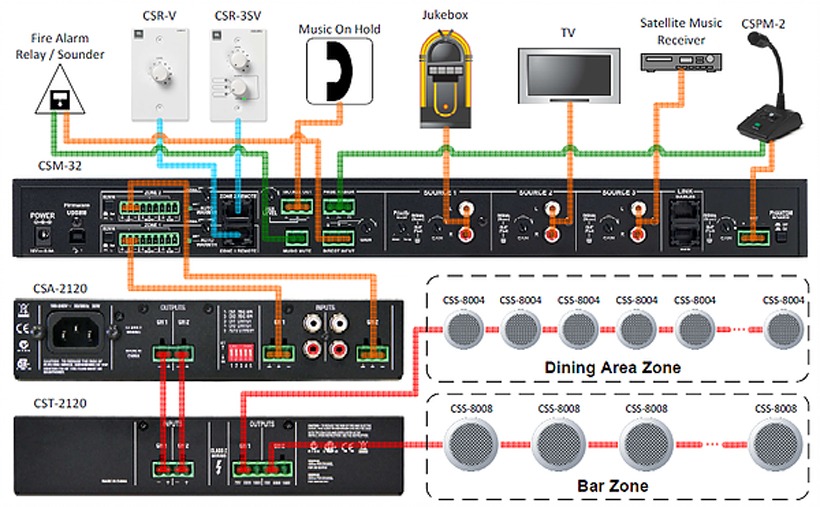820x507 pixels.
Task: Click the Dining Area Zone label
Action: pos(613,368)
